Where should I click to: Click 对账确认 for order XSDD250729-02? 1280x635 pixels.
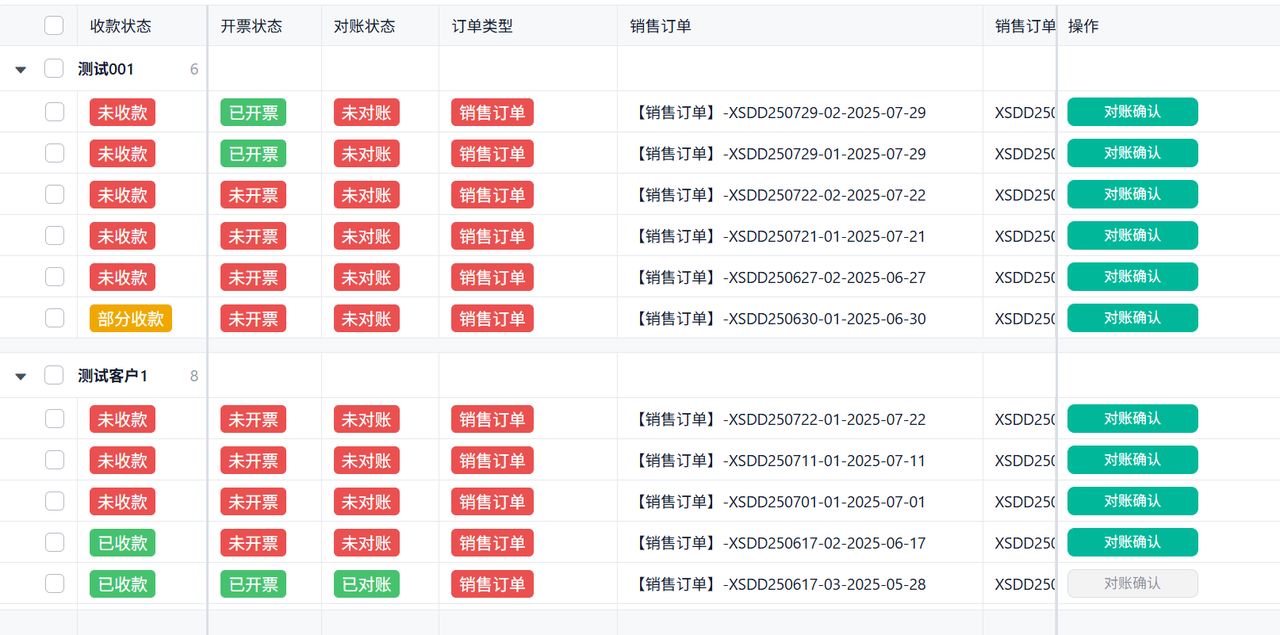(1132, 112)
